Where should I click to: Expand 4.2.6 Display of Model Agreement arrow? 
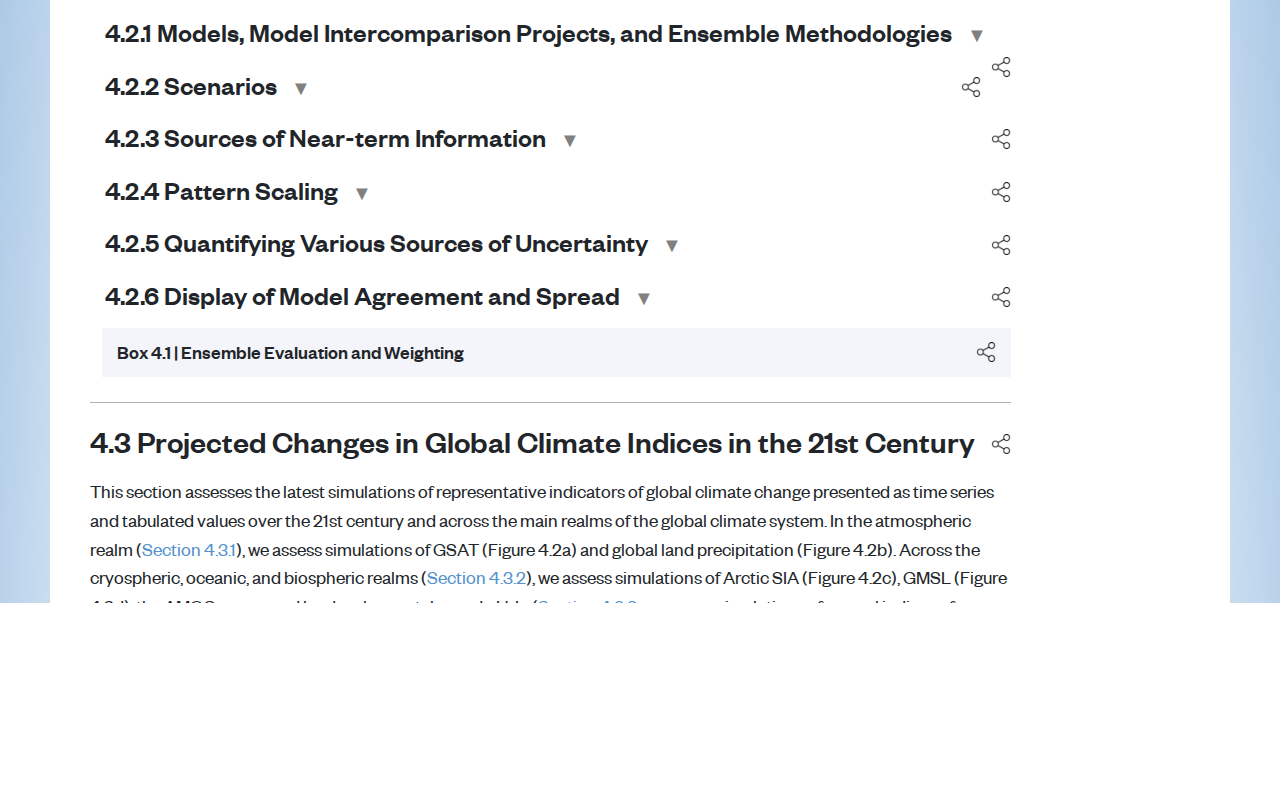click(644, 299)
